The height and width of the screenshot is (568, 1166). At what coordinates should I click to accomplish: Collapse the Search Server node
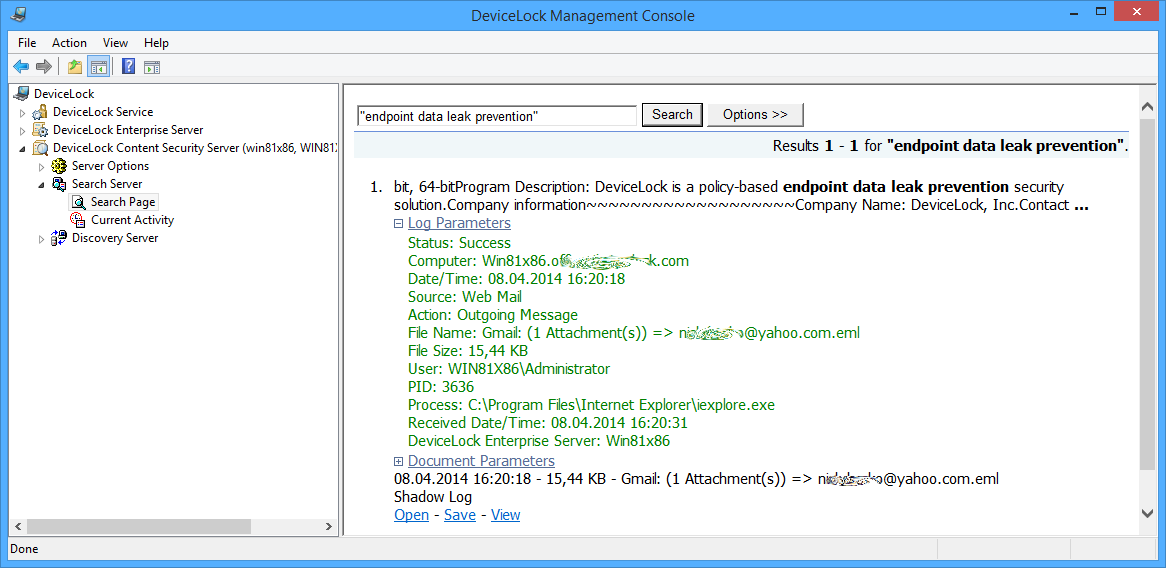pyautogui.click(x=42, y=184)
